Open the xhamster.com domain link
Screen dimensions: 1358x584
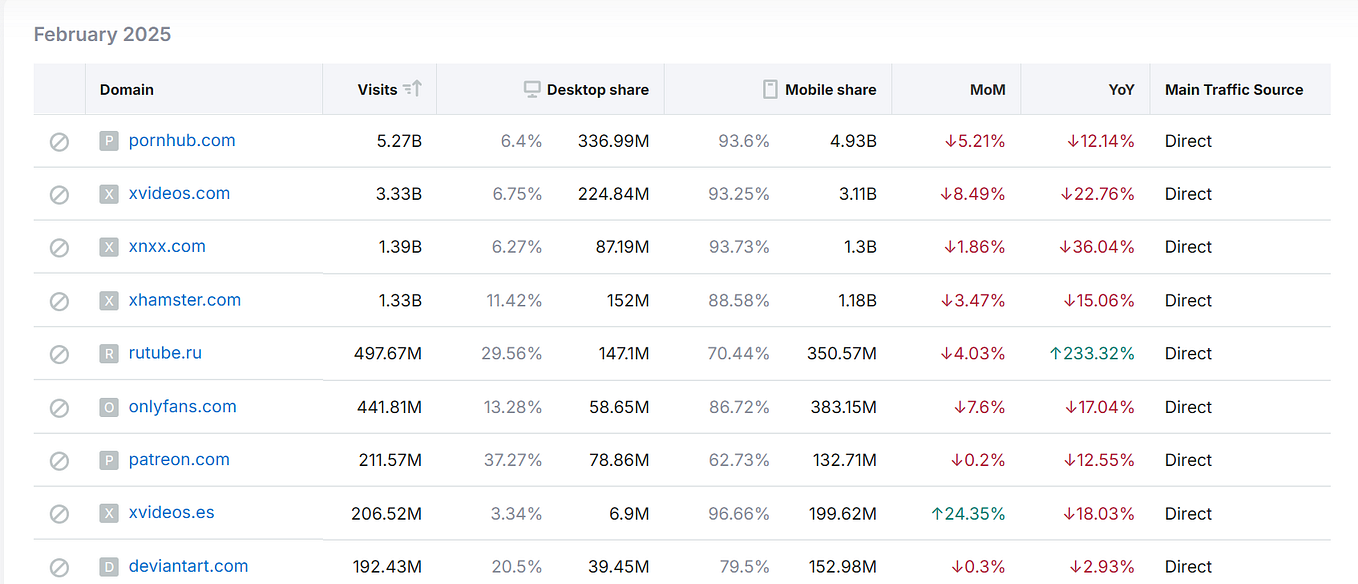click(185, 299)
